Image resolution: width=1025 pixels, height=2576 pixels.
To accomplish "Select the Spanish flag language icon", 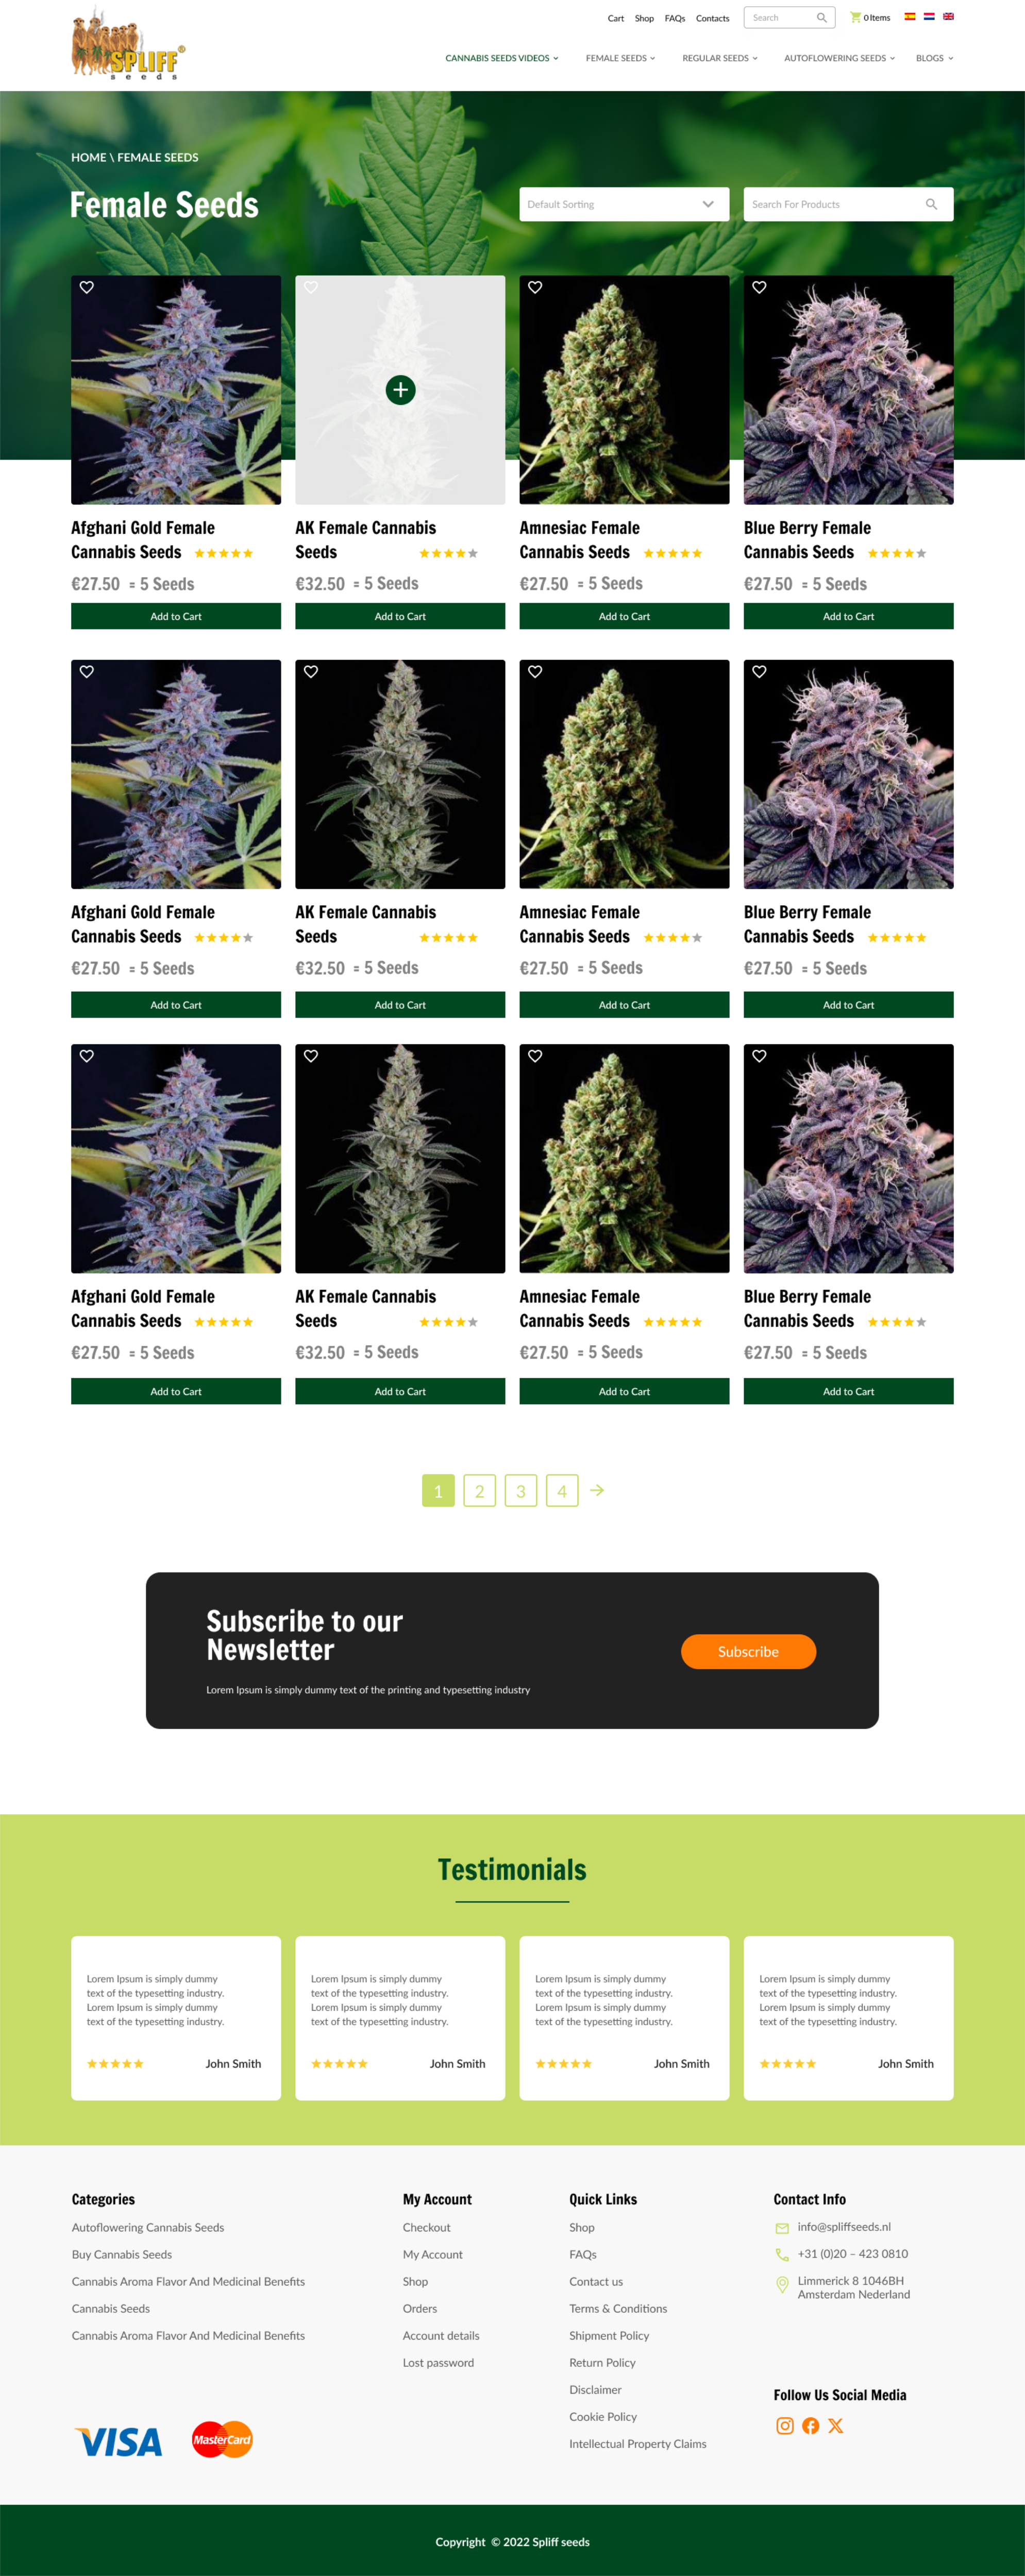I will pyautogui.click(x=910, y=16).
